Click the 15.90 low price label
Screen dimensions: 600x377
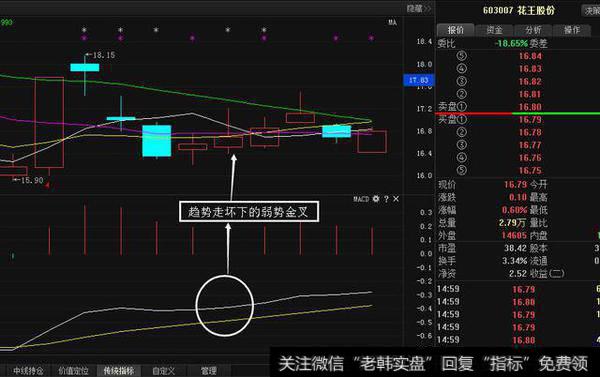coord(32,180)
